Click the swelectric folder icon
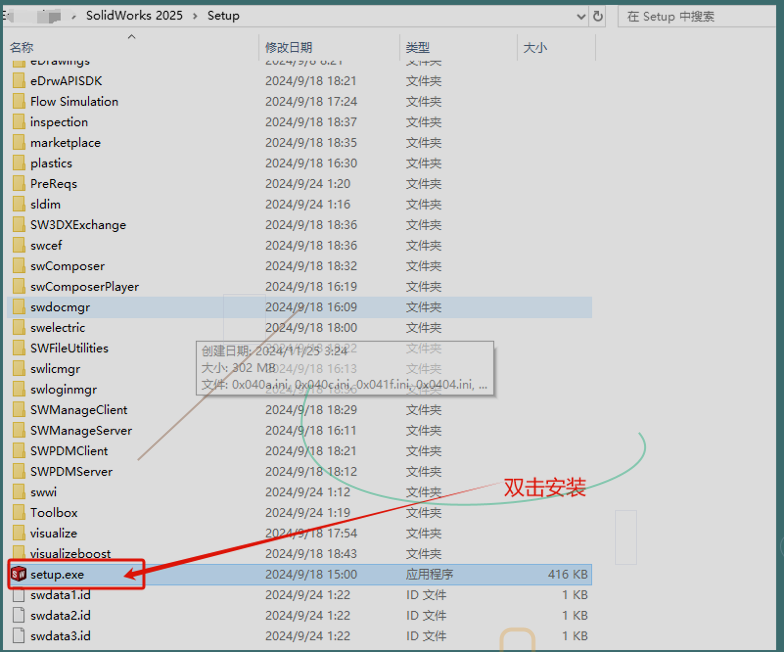Viewport: 784px width, 652px height. (19, 328)
